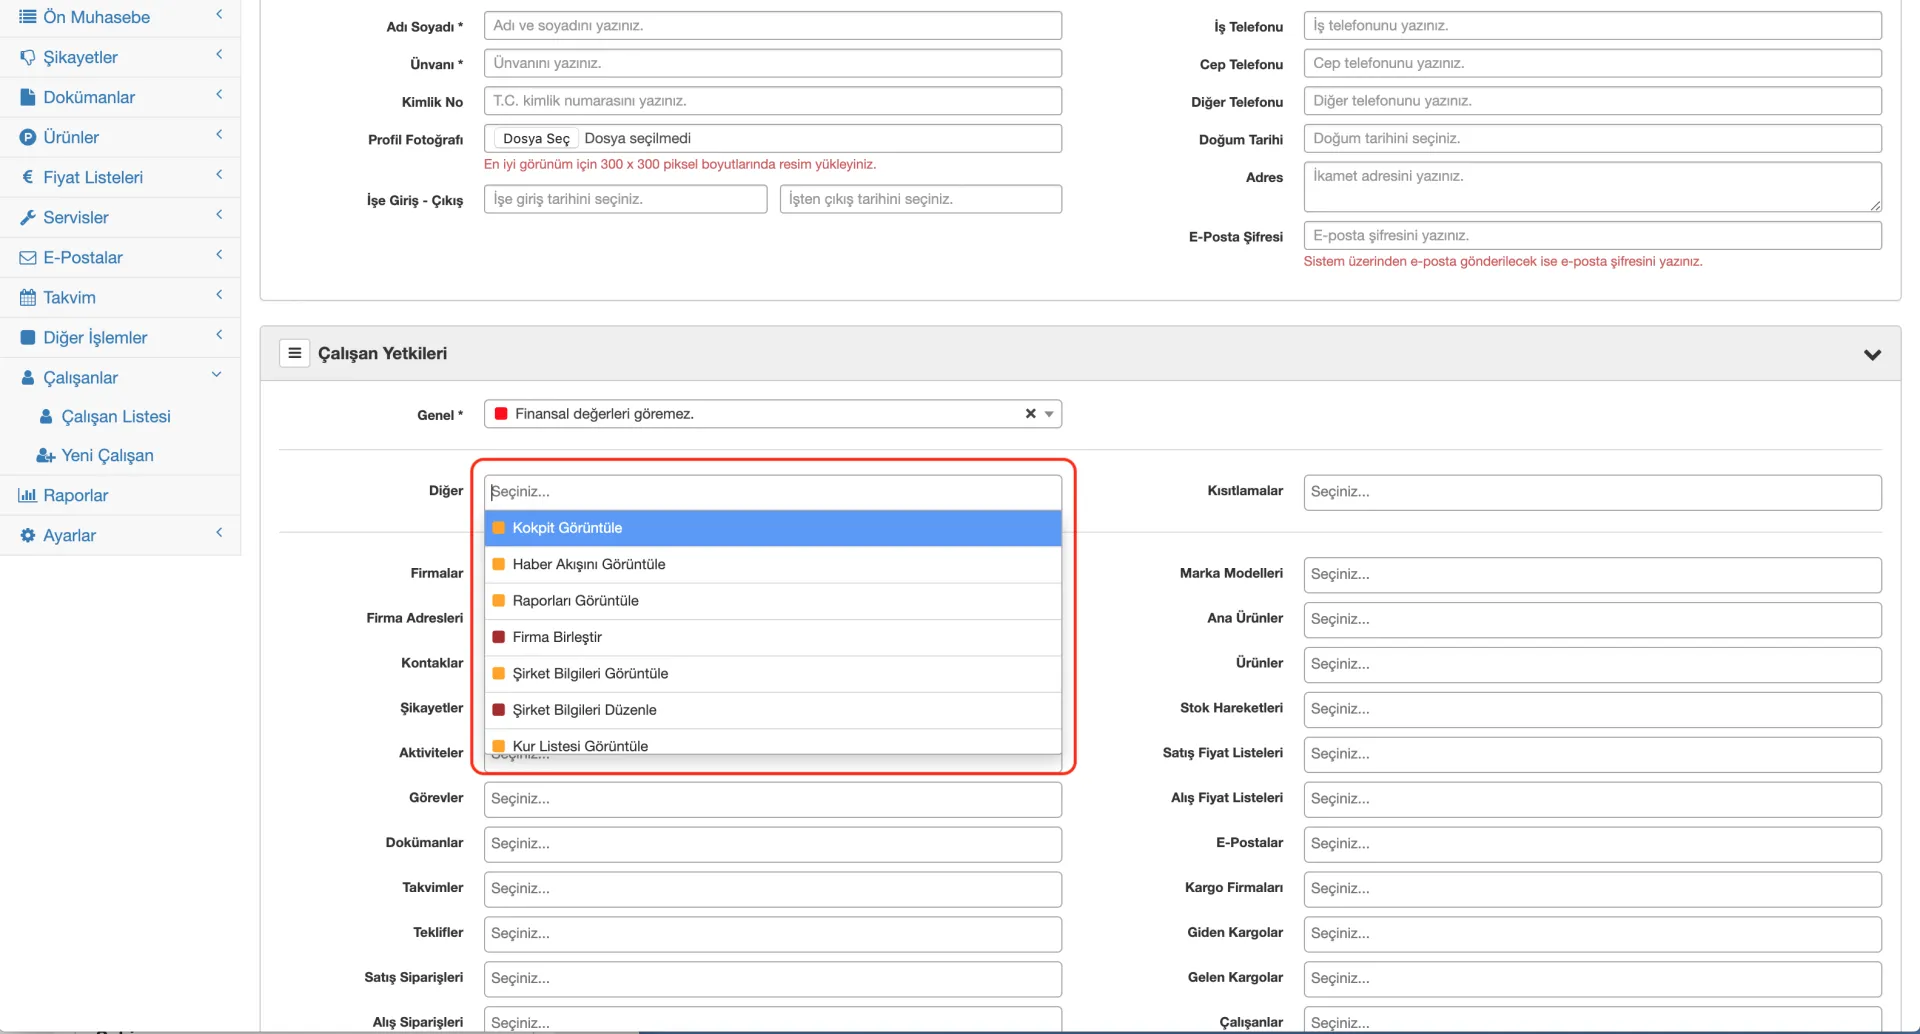Image resolution: width=1920 pixels, height=1034 pixels.
Task: Click the Çalışan Yetkileri hamburger icon
Action: pos(294,353)
